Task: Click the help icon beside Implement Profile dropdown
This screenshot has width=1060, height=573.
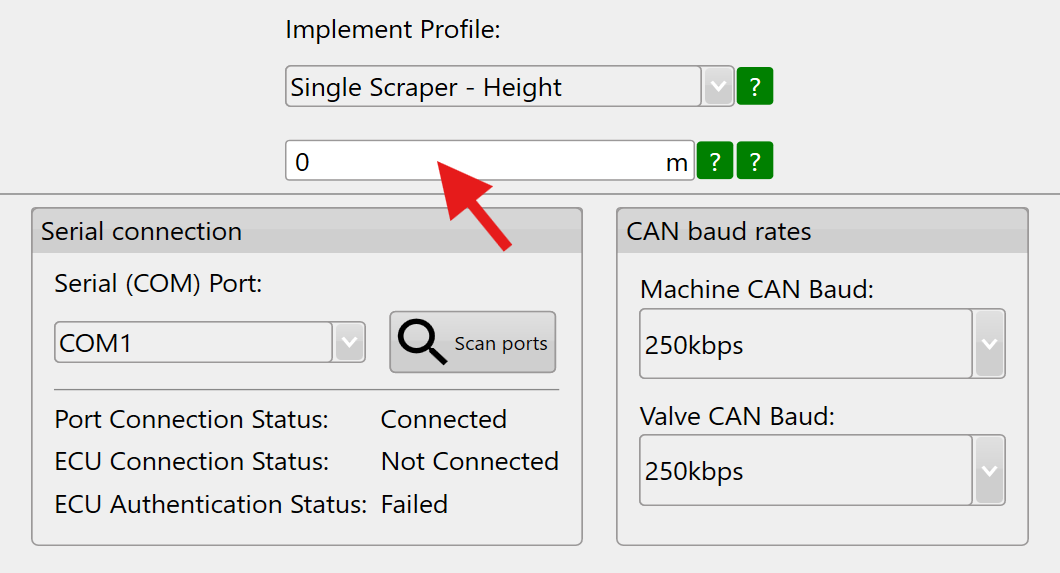Action: pyautogui.click(x=754, y=86)
